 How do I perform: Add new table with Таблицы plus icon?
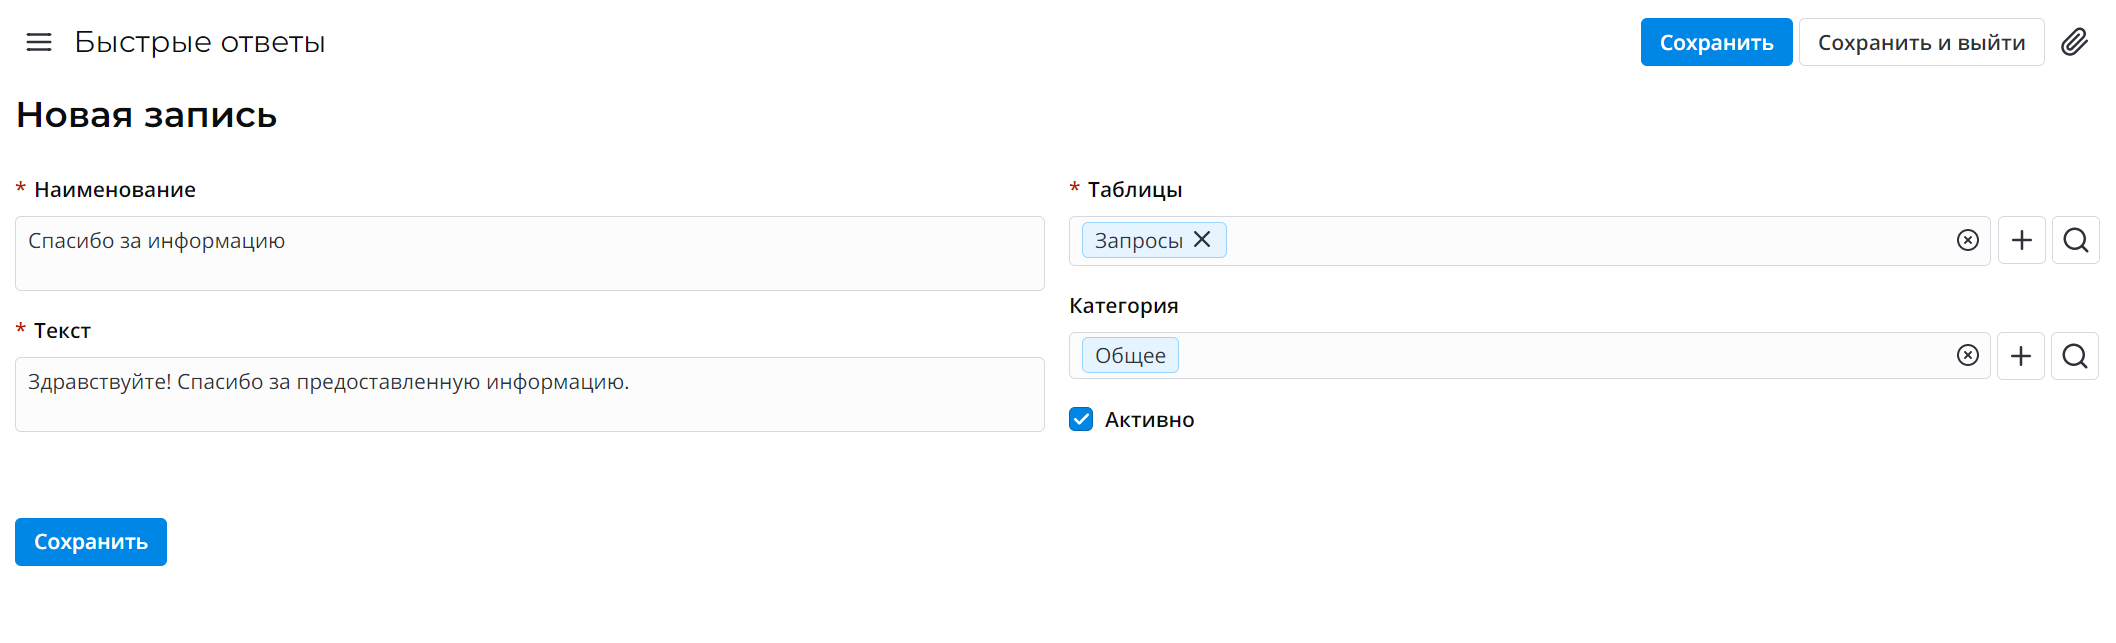(x=2021, y=241)
